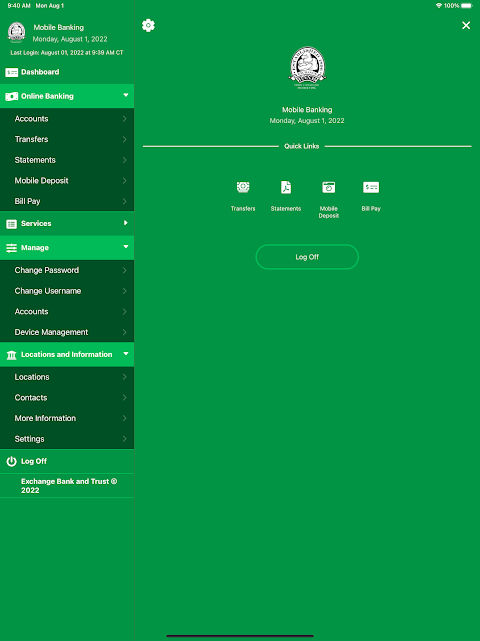Click the battery status icon
This screenshot has width=480, height=641.
pyautogui.click(x=467, y=6)
